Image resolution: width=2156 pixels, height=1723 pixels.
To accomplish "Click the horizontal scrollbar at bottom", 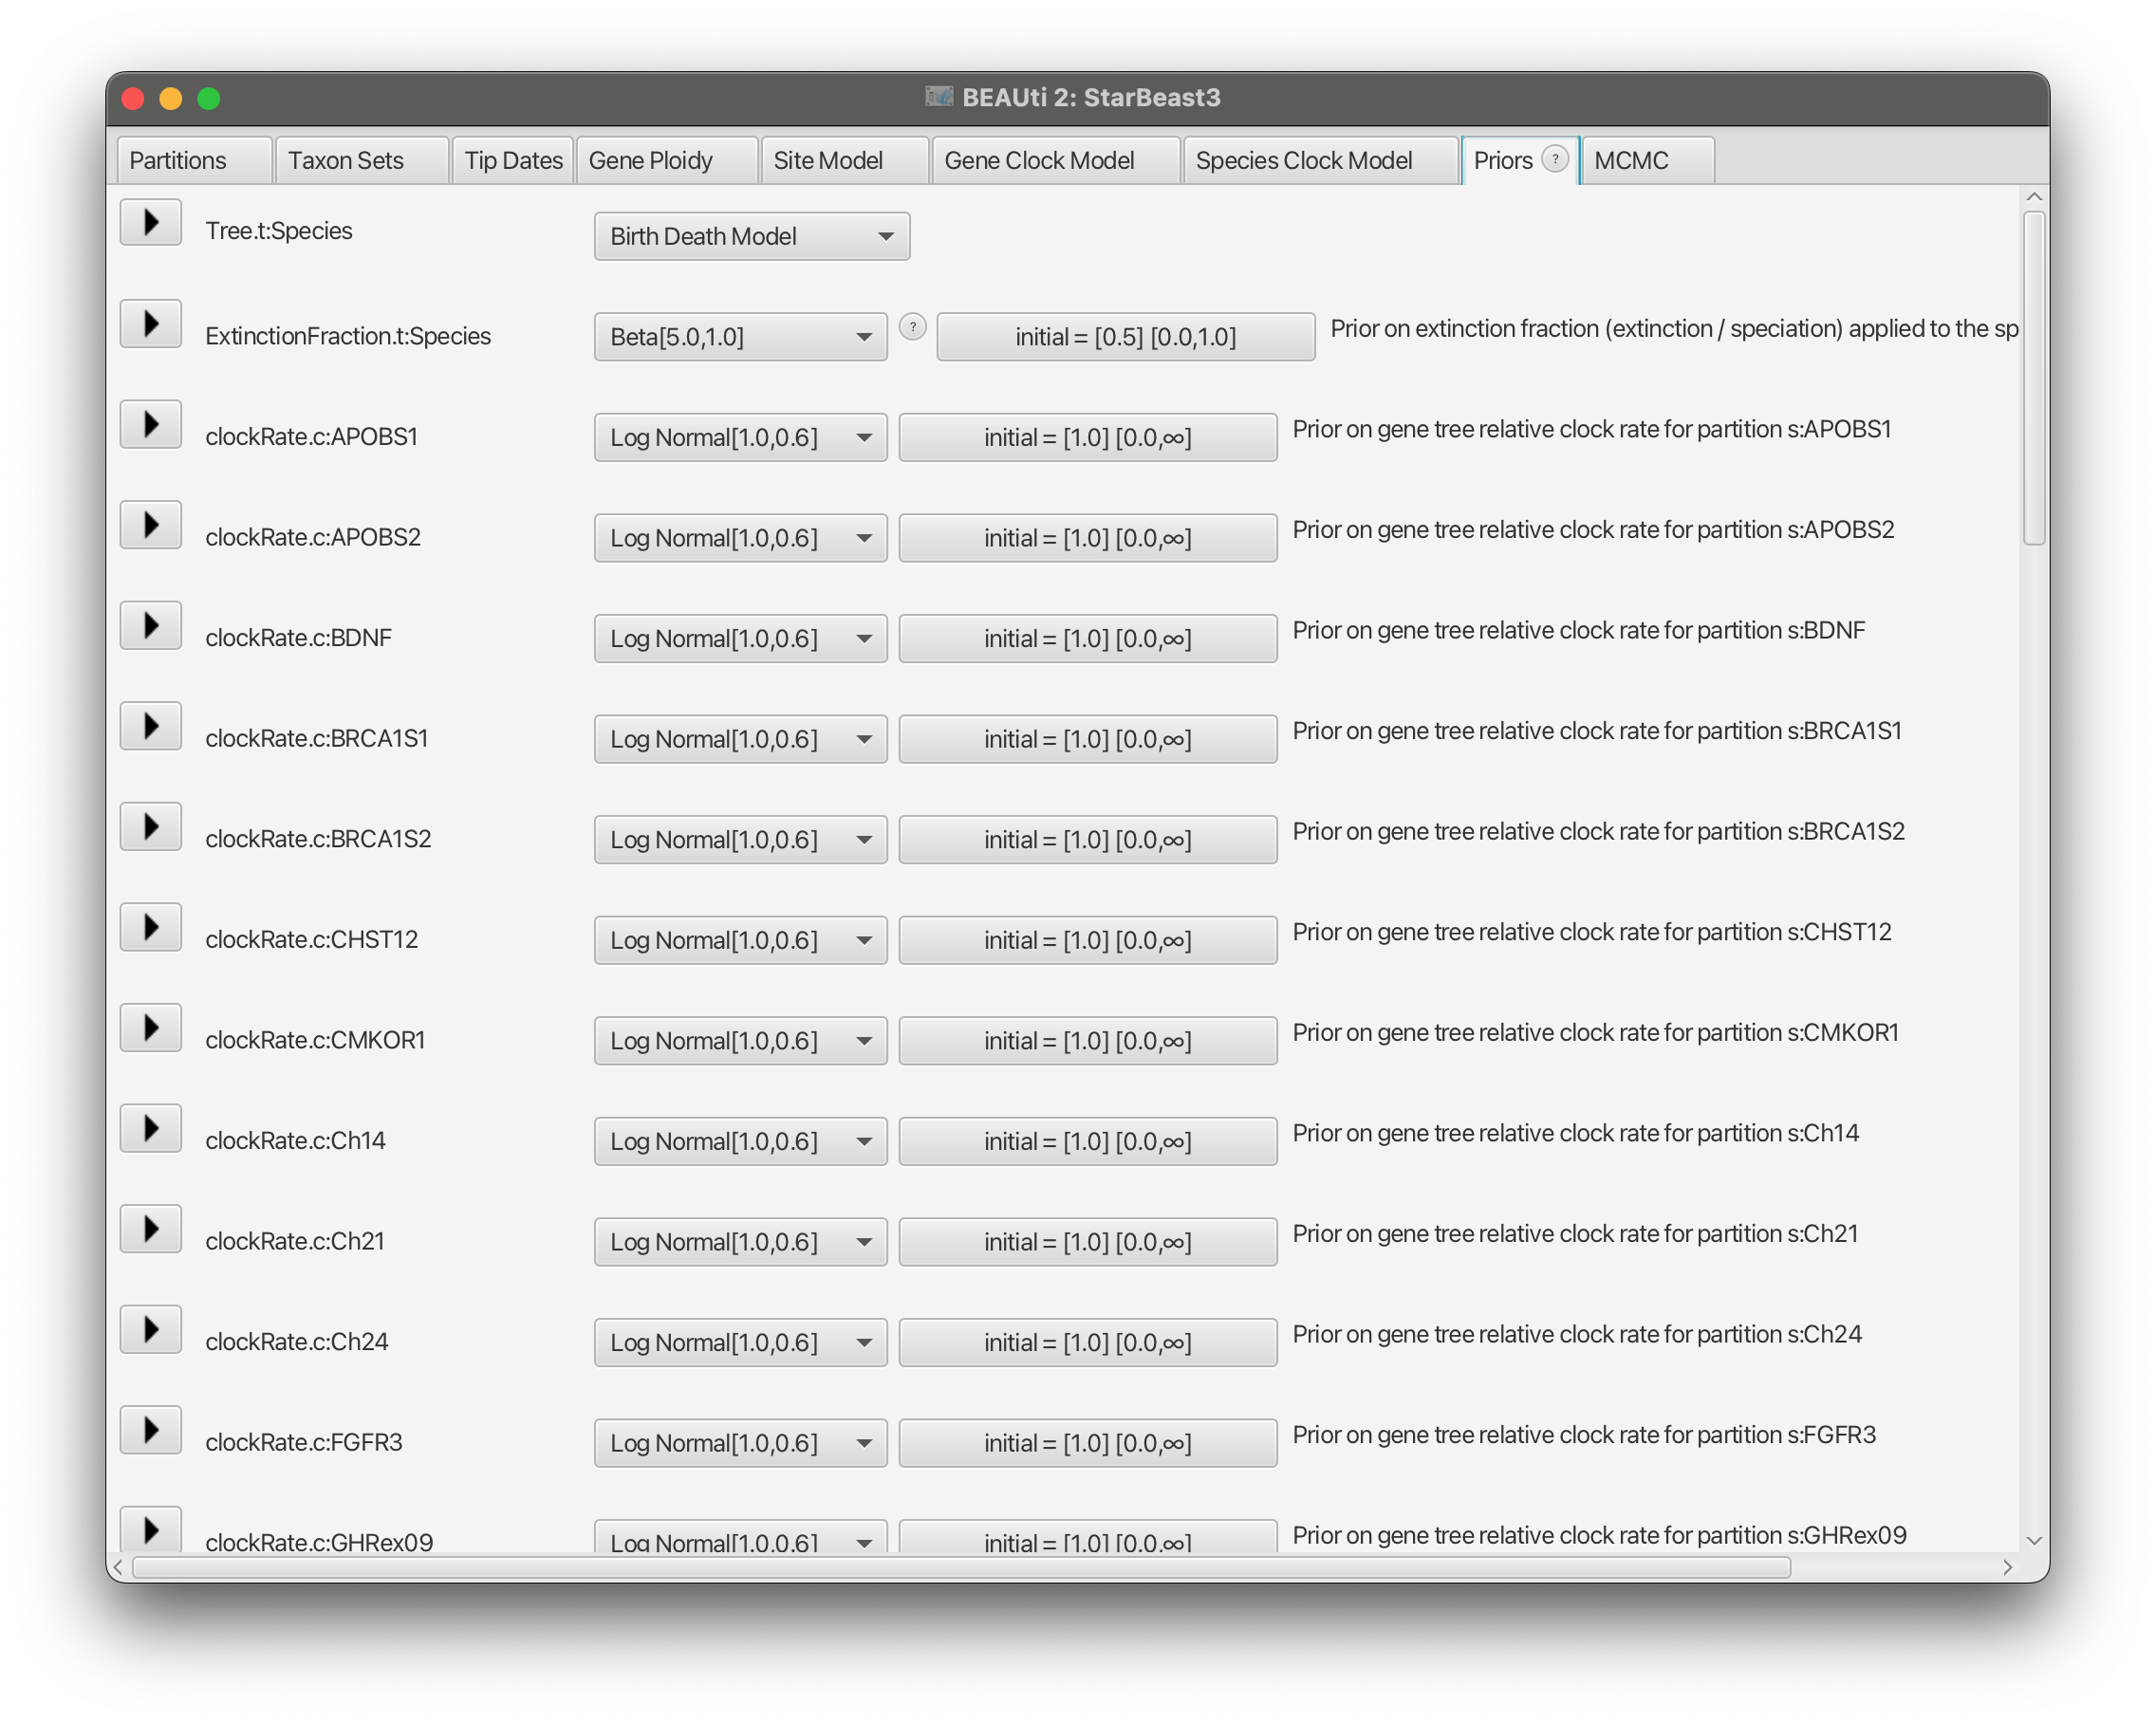I will pos(960,1567).
